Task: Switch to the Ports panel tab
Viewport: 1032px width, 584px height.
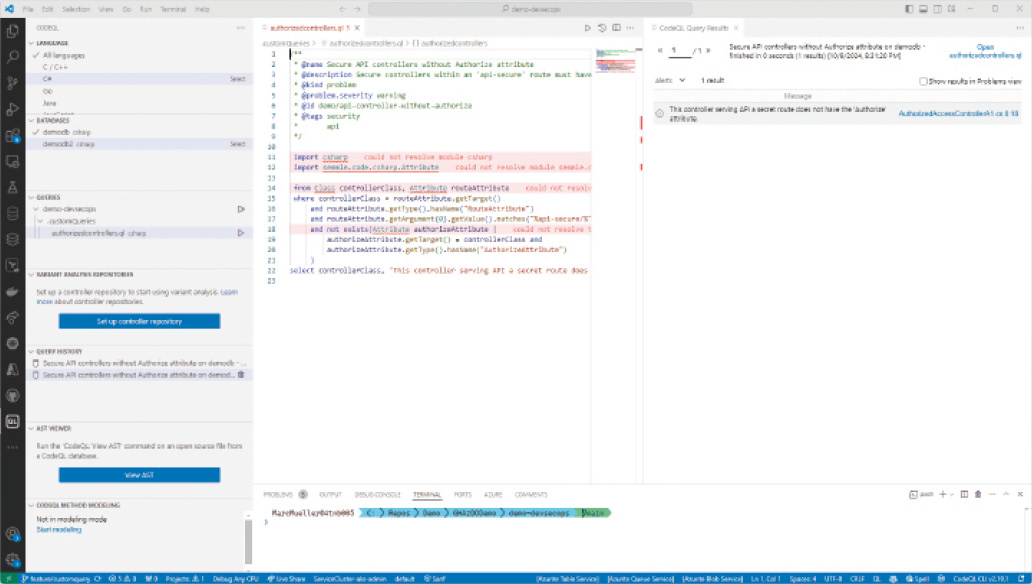Action: (x=463, y=494)
